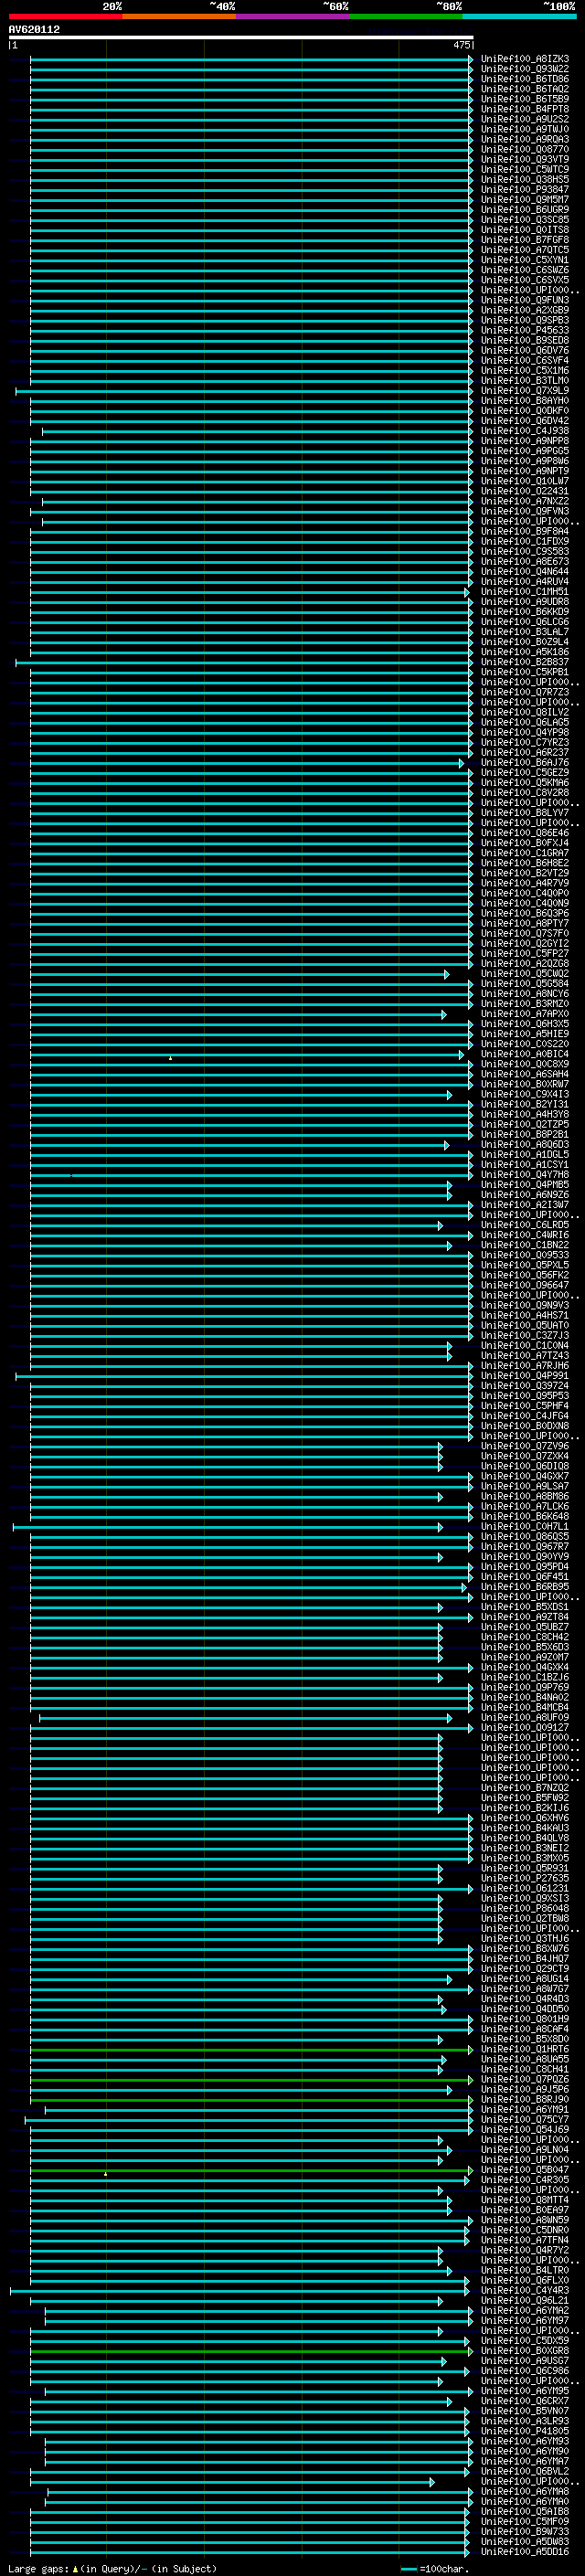Select hit UniRef100_B3TLM0
This screenshot has width=585, height=2576.
(525, 381)
